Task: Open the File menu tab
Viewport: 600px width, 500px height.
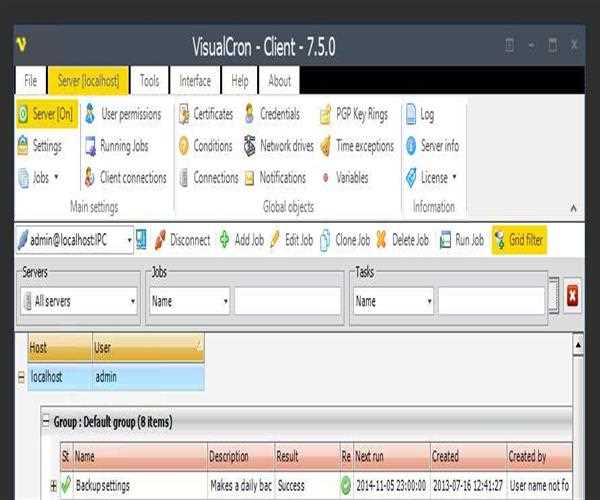Action: [31, 81]
